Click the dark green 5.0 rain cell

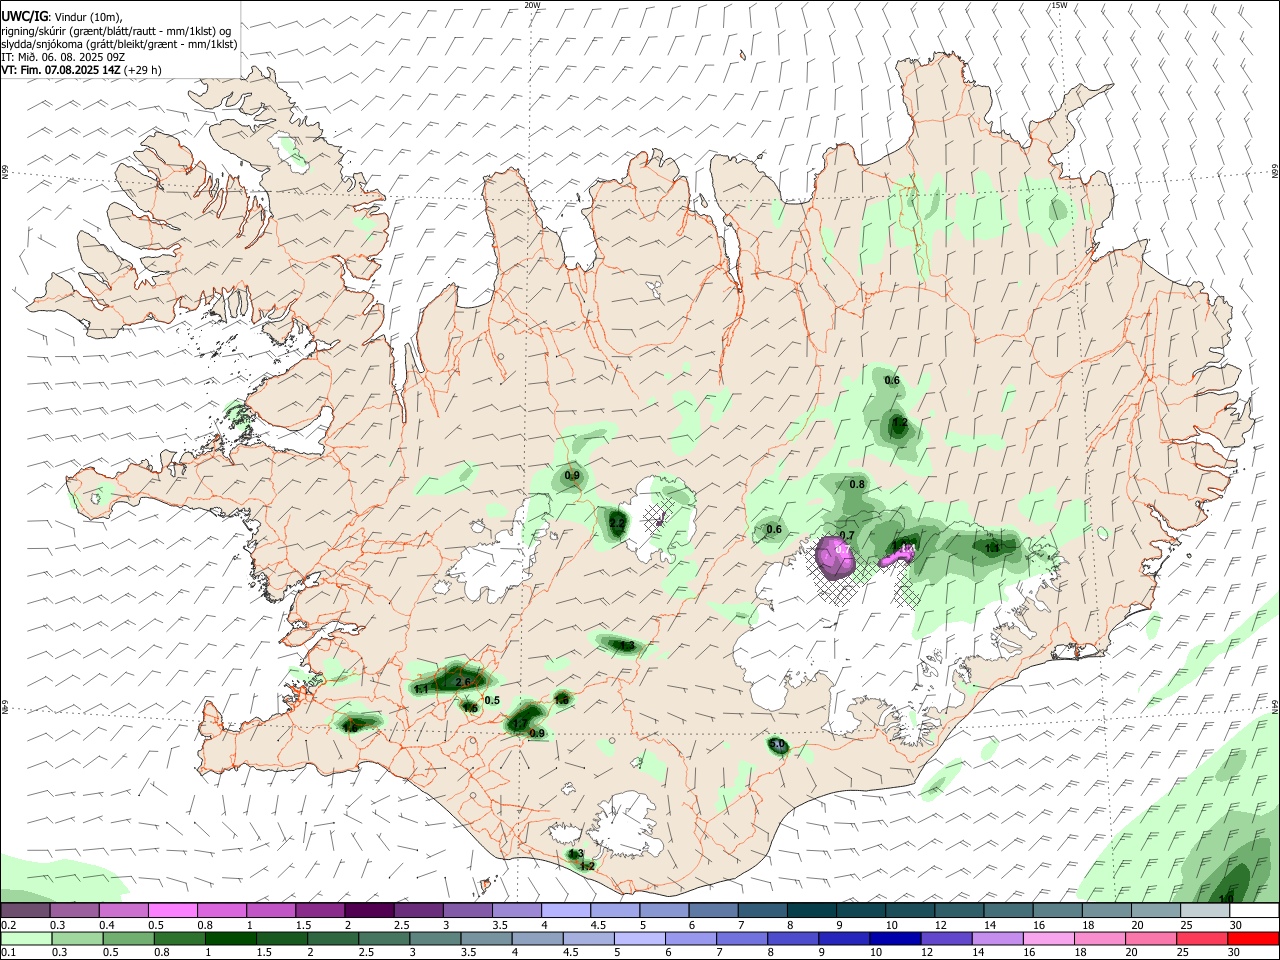[778, 745]
